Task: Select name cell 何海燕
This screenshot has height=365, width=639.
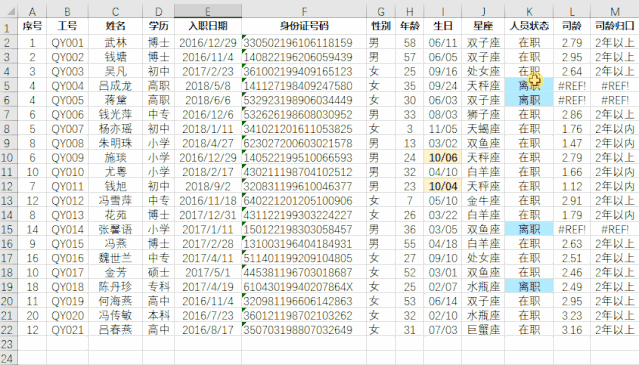Action: 115,301
